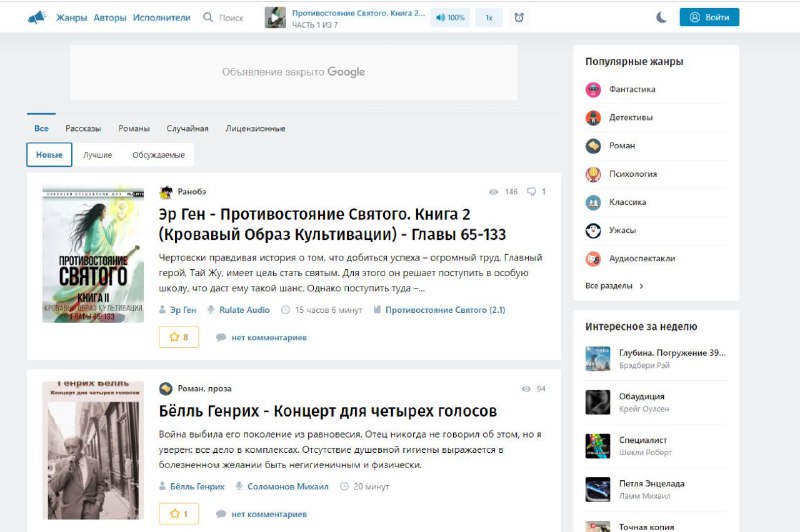Click the site megaphone logo
Image resolution: width=800 pixels, height=532 pixels.
pos(36,17)
